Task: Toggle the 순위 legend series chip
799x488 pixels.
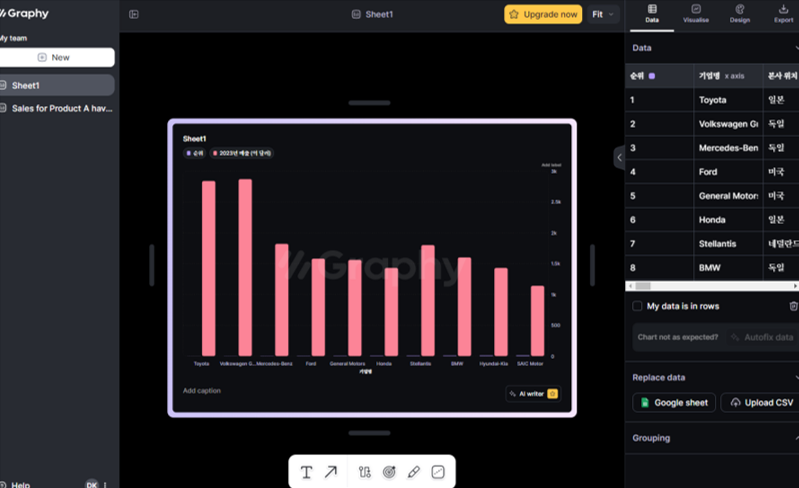Action: point(195,153)
